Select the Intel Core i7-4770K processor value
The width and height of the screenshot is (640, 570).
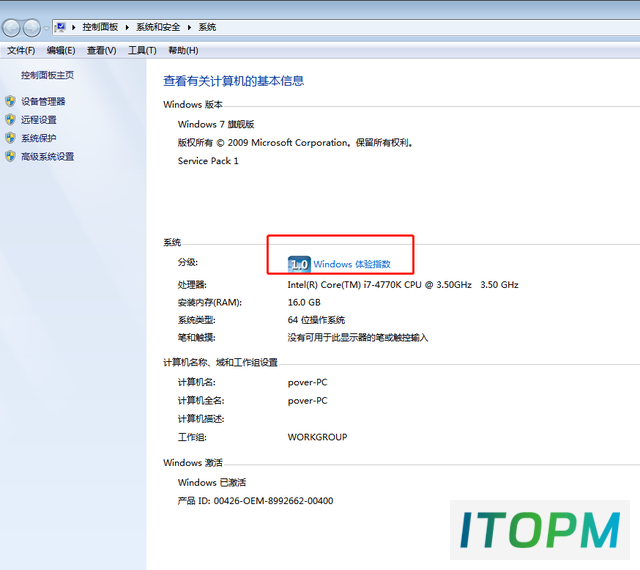[x=403, y=285]
